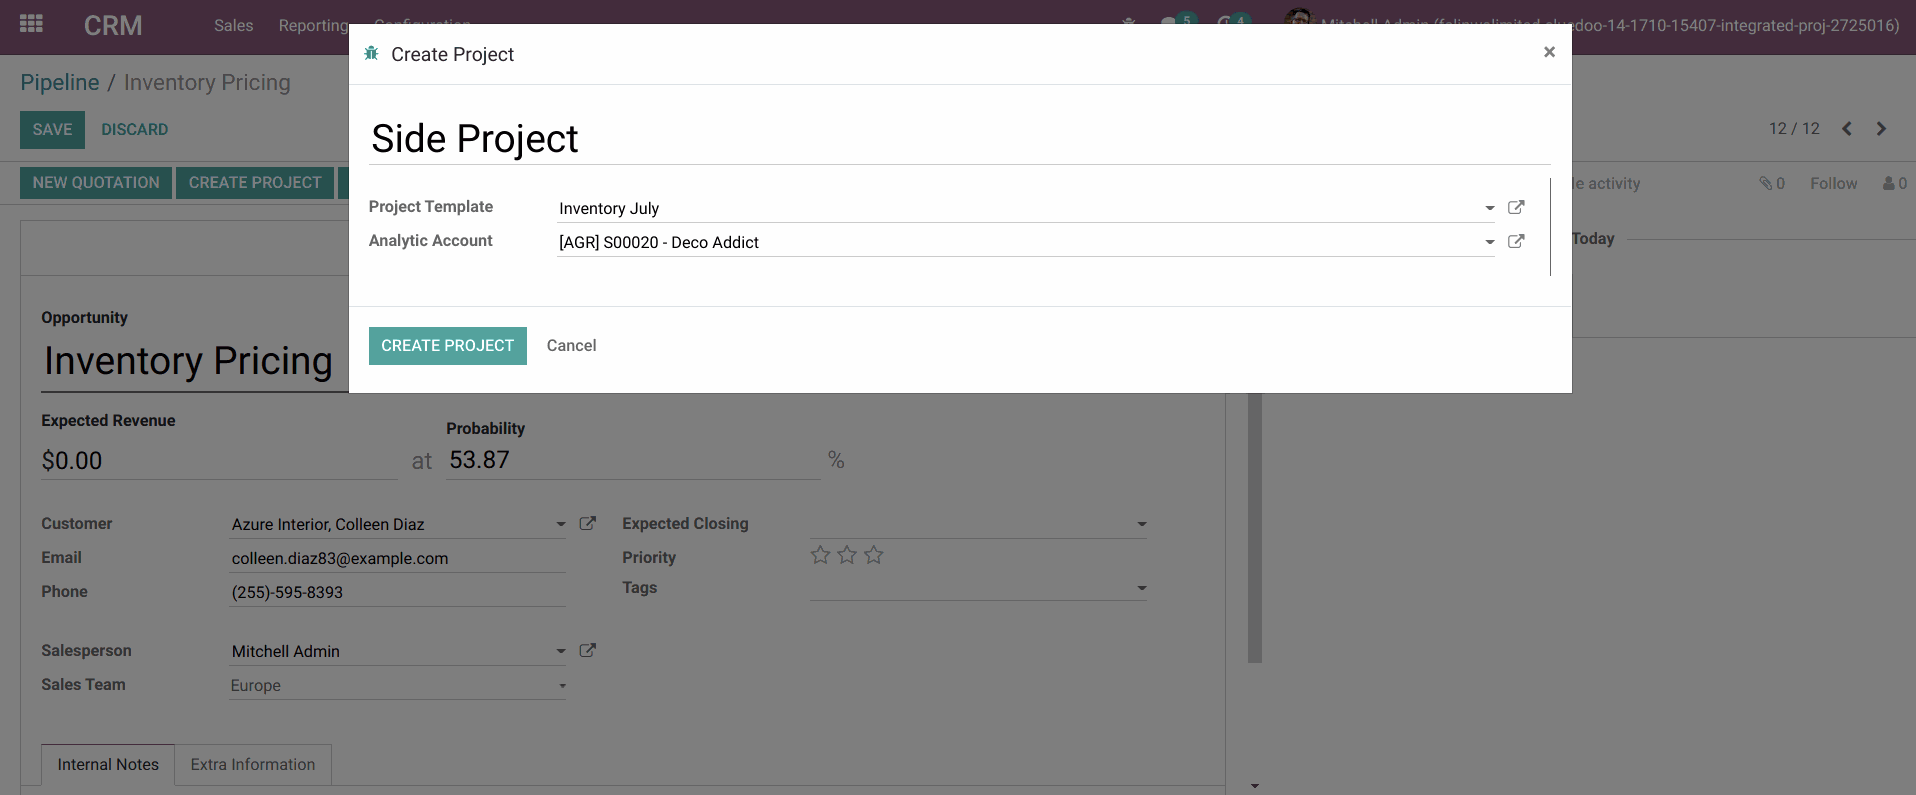This screenshot has width=1916, height=795.
Task: Expand the Sales Team dropdown
Action: point(562,685)
